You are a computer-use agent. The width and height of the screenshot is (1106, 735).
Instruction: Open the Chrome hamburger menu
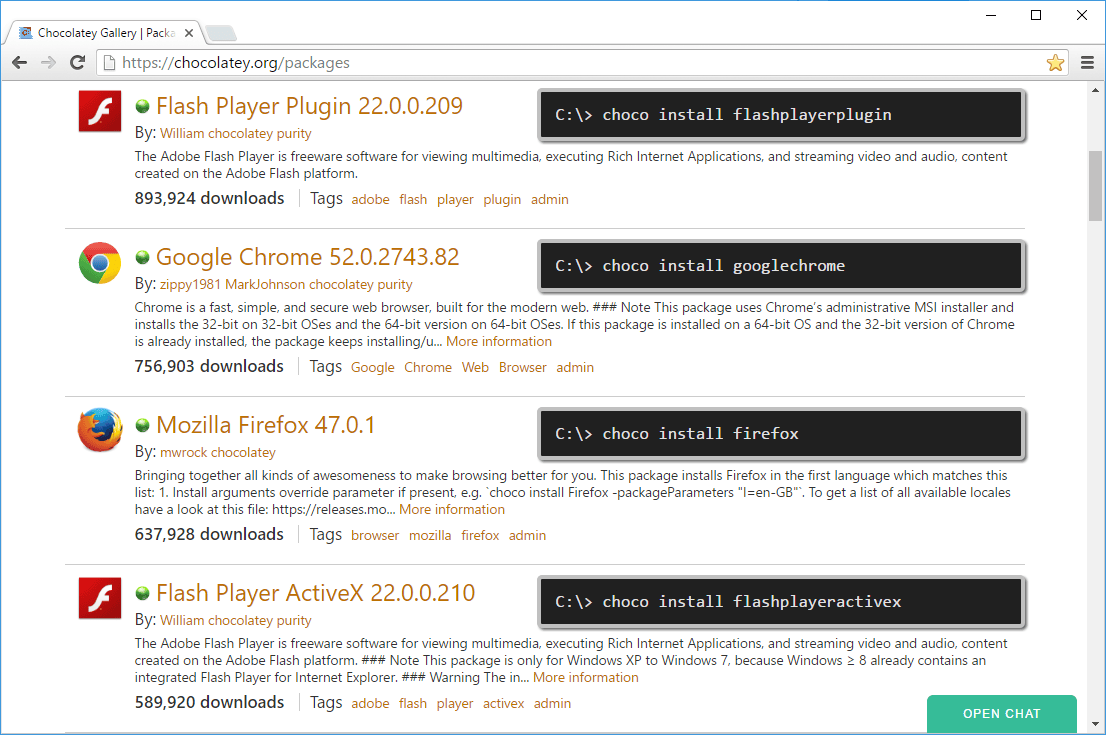pos(1087,63)
